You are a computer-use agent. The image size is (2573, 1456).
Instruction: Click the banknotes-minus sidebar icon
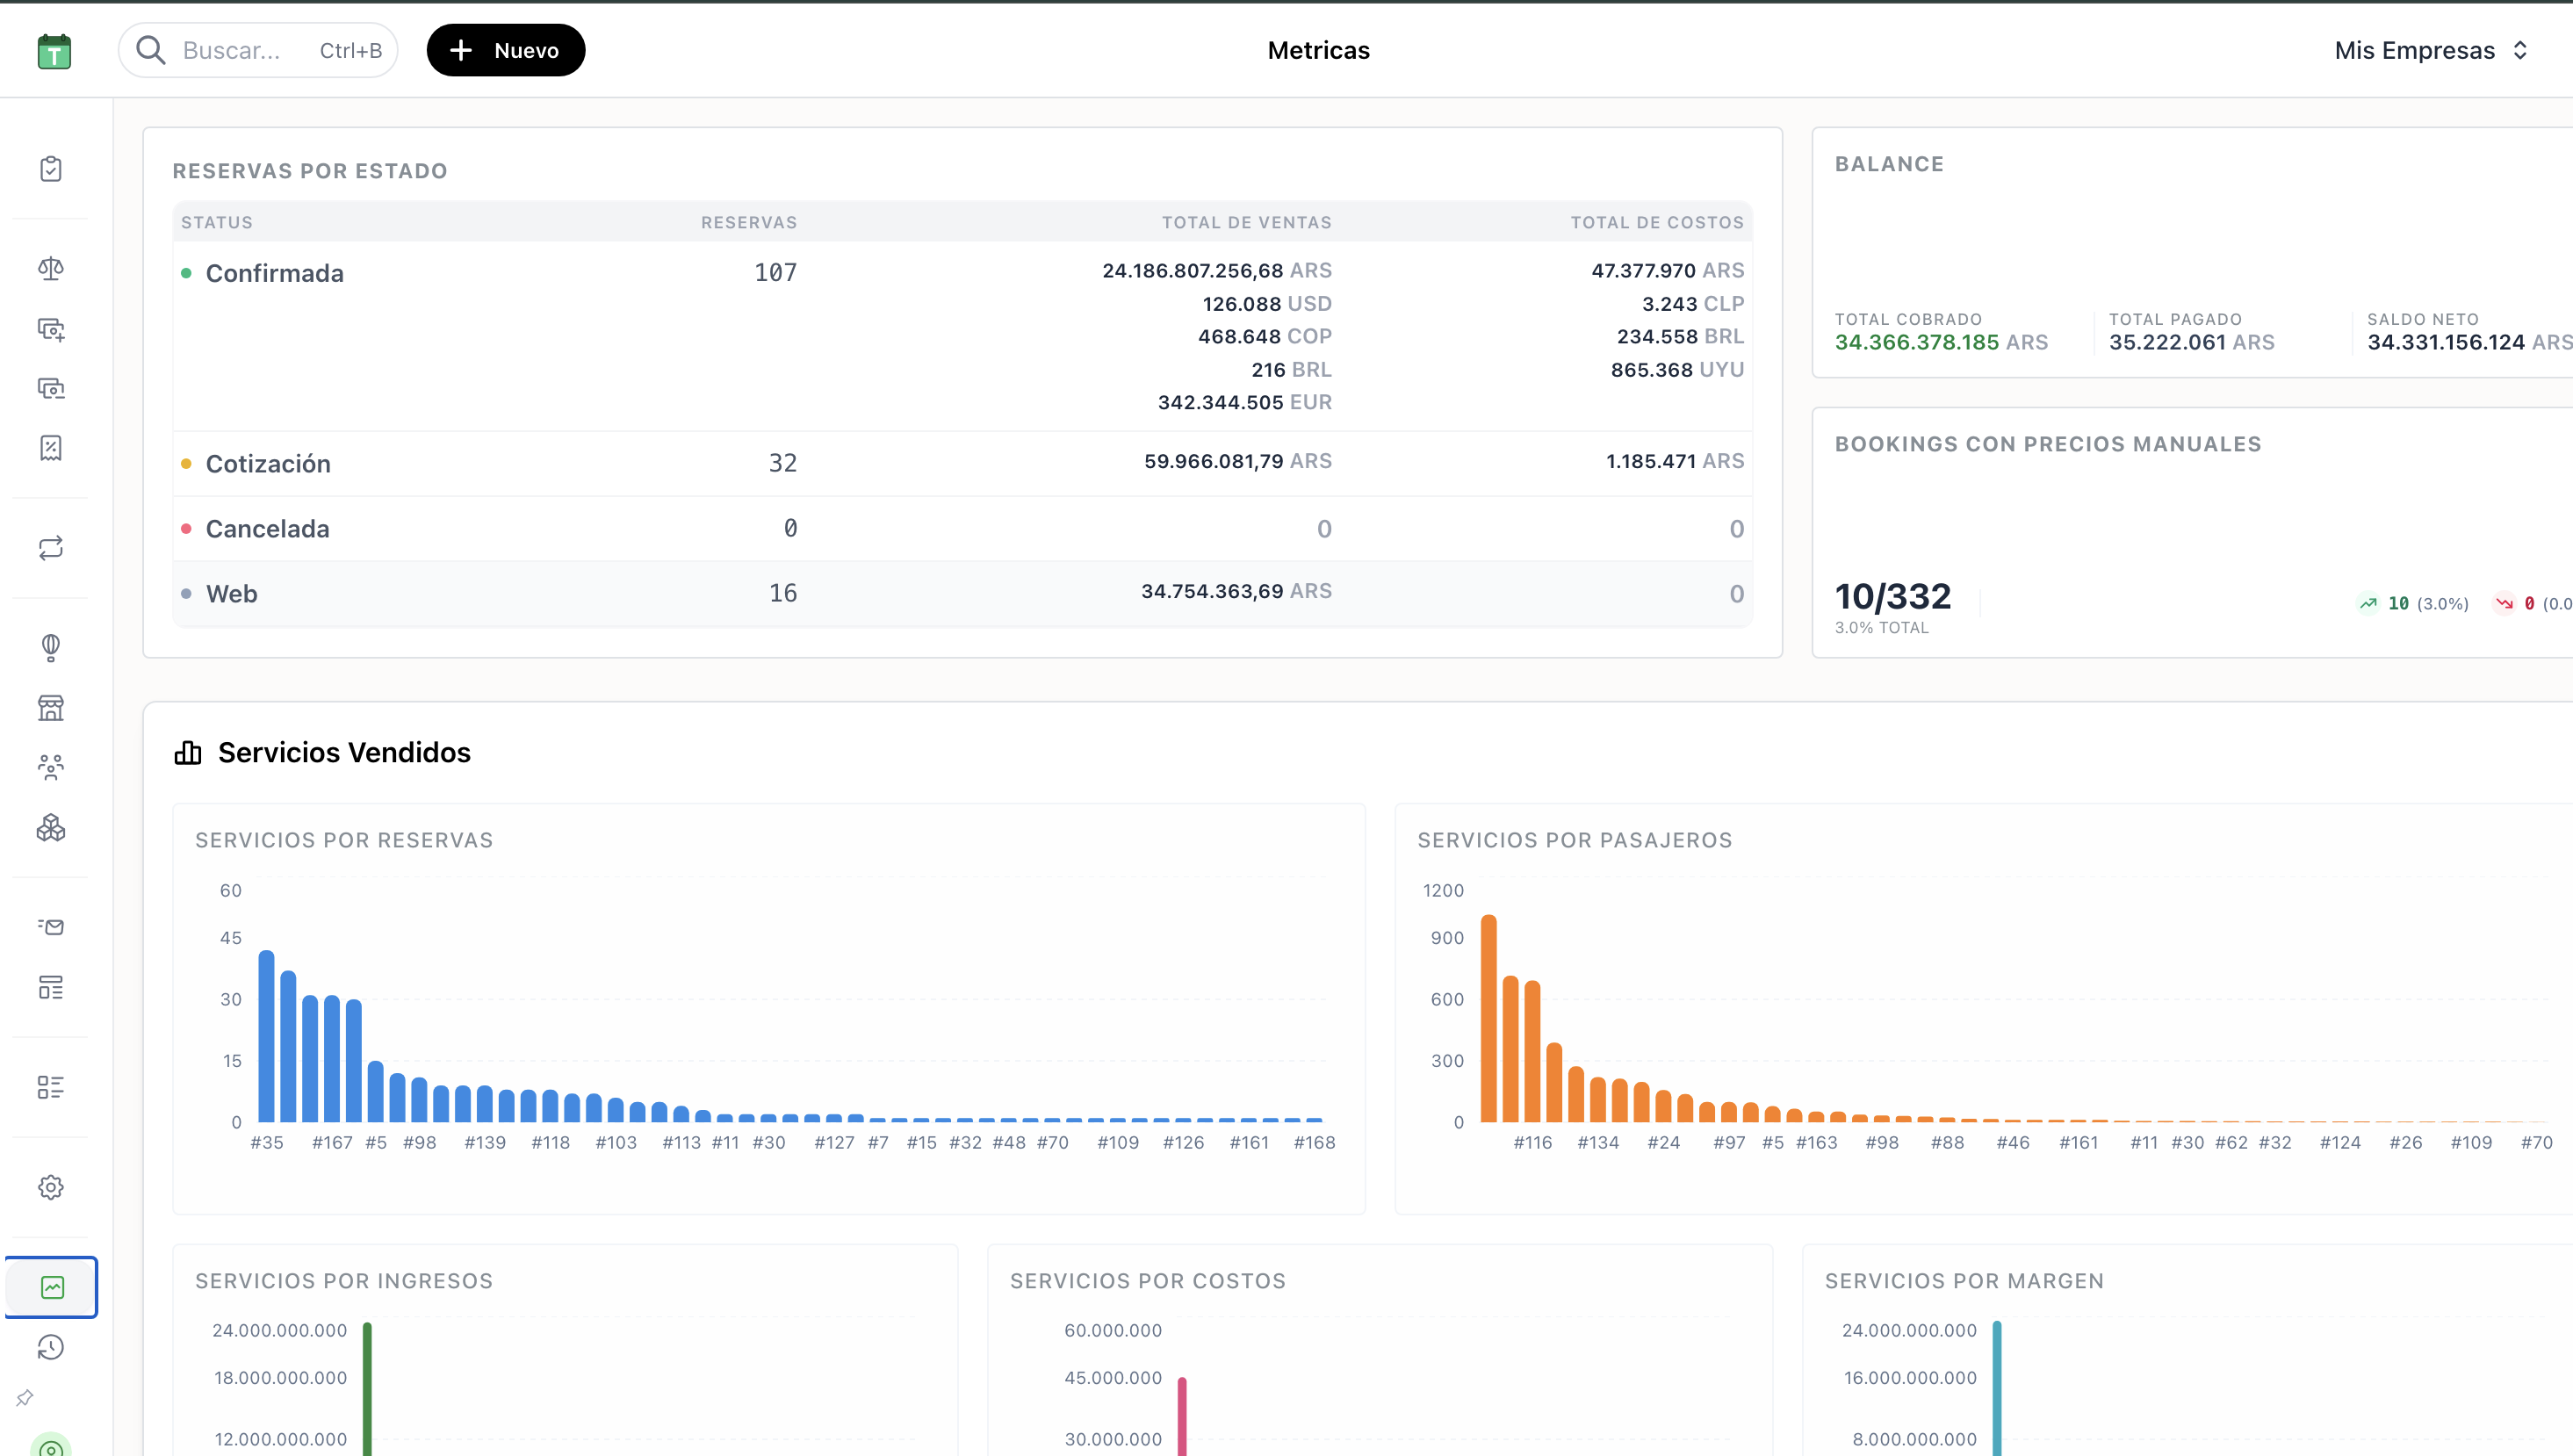pyautogui.click(x=51, y=388)
